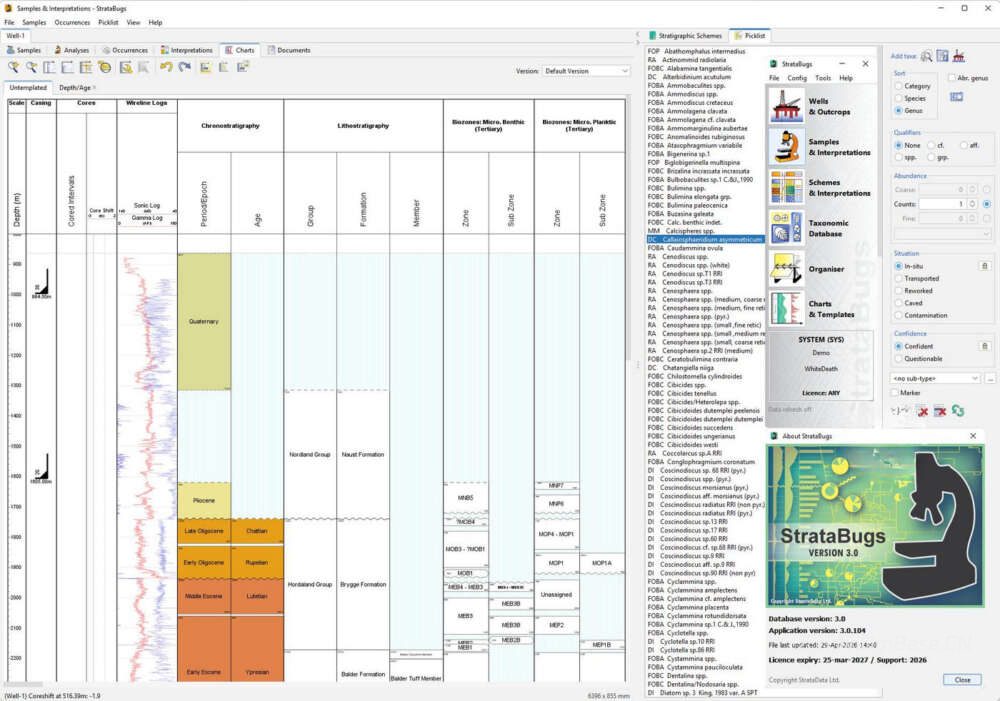Click the save chart icon in toolbar
The width and height of the screenshot is (1000, 701).
pyautogui.click(x=205, y=67)
